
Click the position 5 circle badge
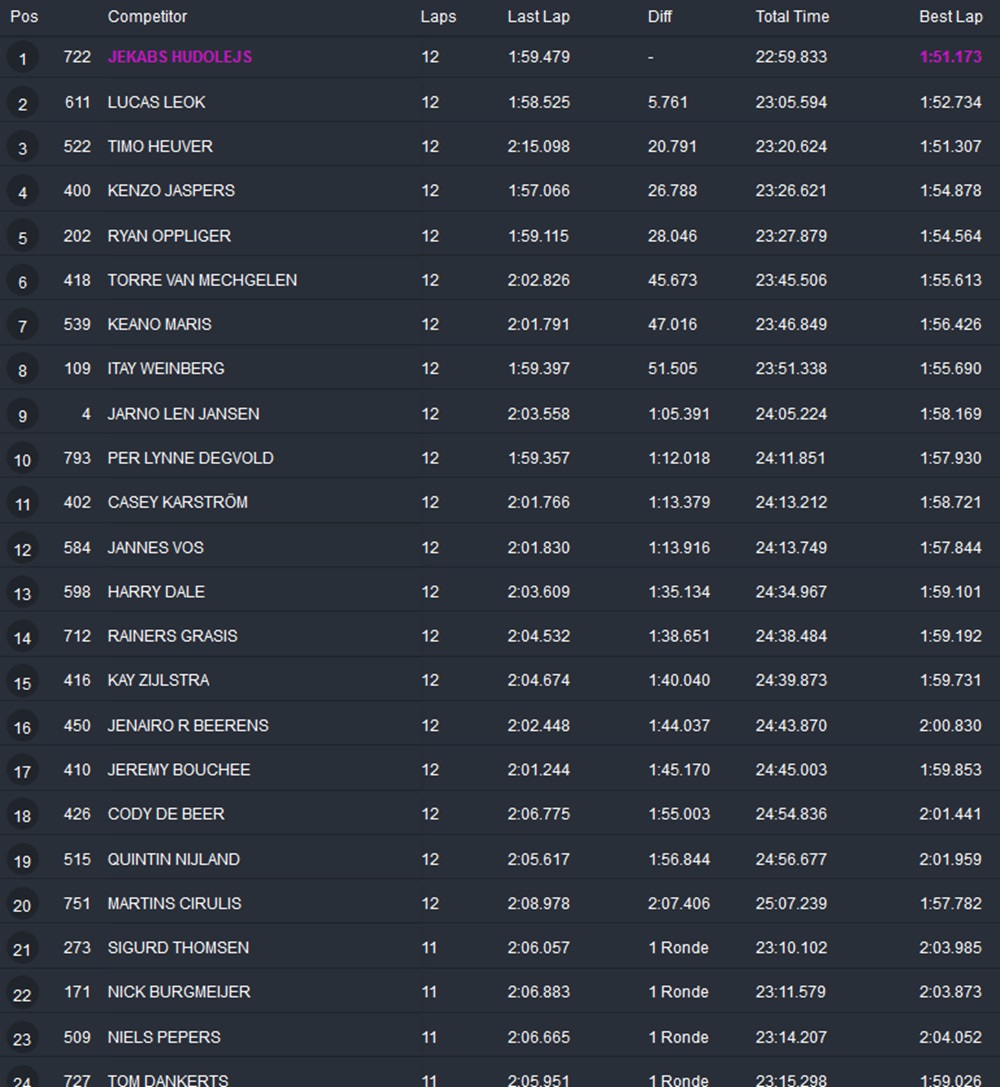(x=22, y=237)
